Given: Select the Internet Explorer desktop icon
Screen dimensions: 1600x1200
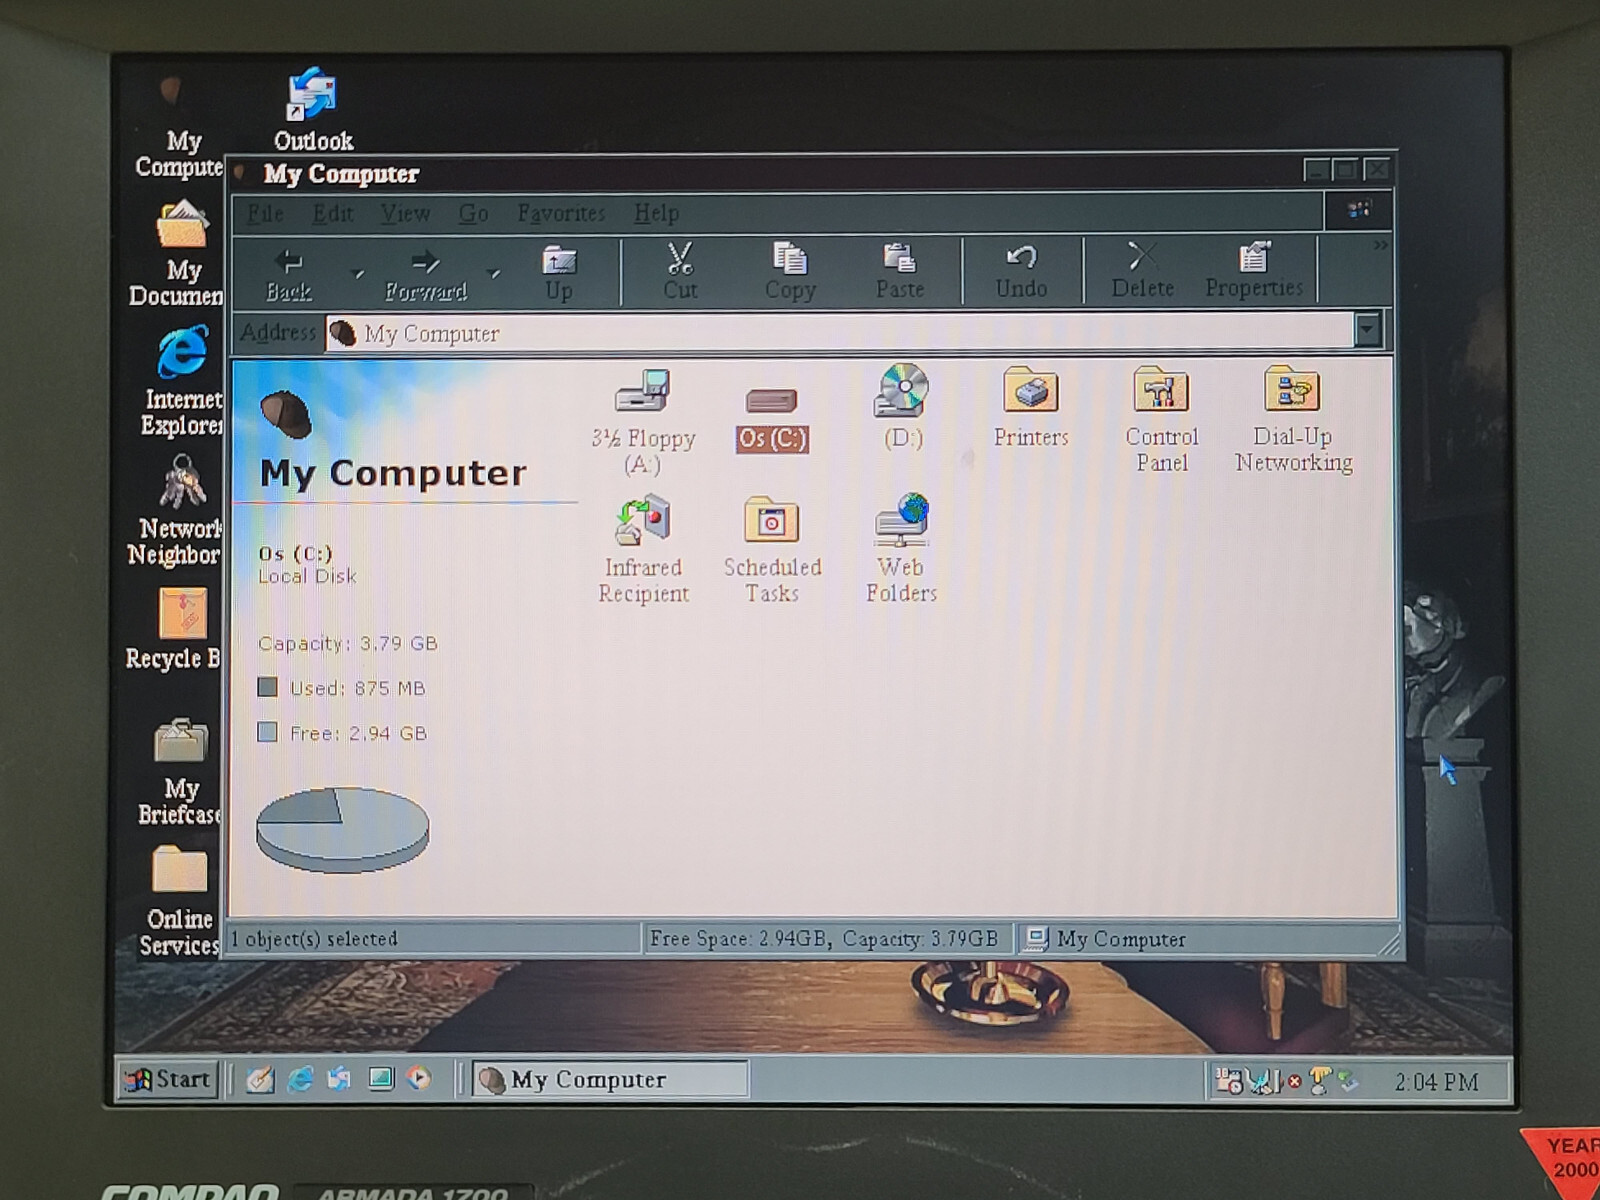Looking at the screenshot, I should pos(182,381).
